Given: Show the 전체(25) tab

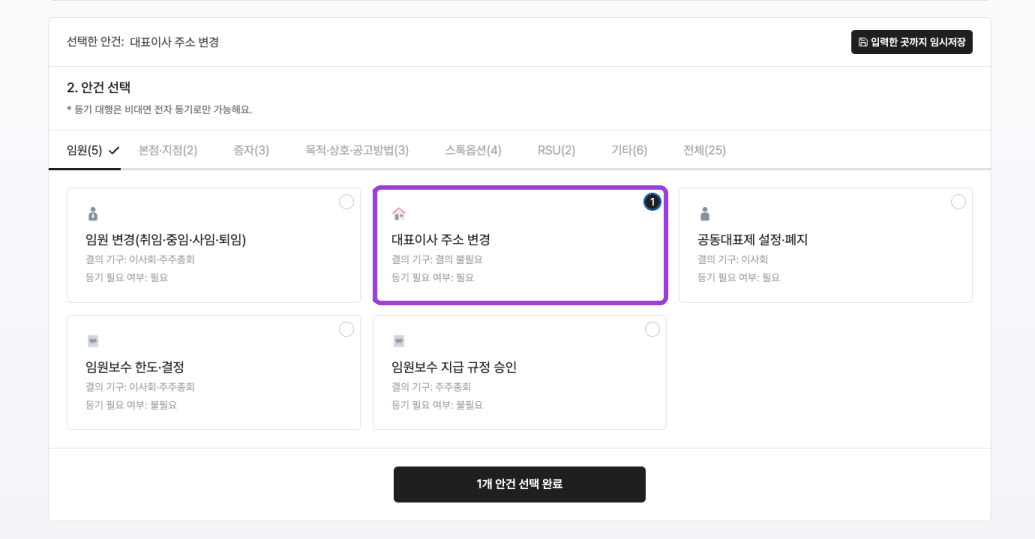Looking at the screenshot, I should 704,150.
